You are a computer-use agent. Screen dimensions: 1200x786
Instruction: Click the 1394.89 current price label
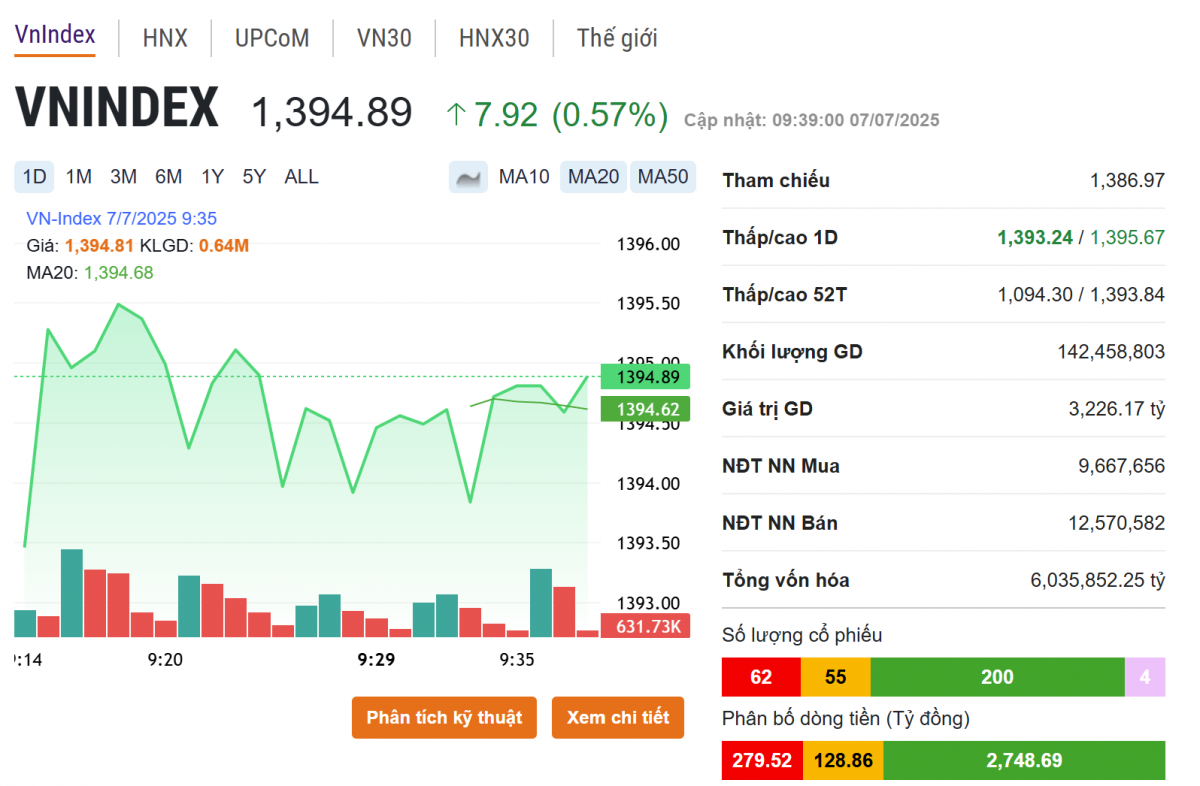(646, 377)
